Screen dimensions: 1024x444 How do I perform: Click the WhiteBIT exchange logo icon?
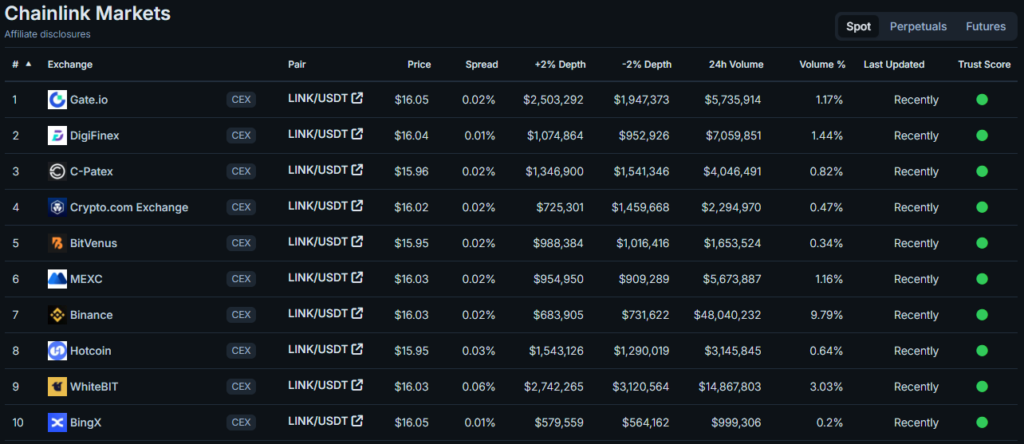click(x=57, y=386)
